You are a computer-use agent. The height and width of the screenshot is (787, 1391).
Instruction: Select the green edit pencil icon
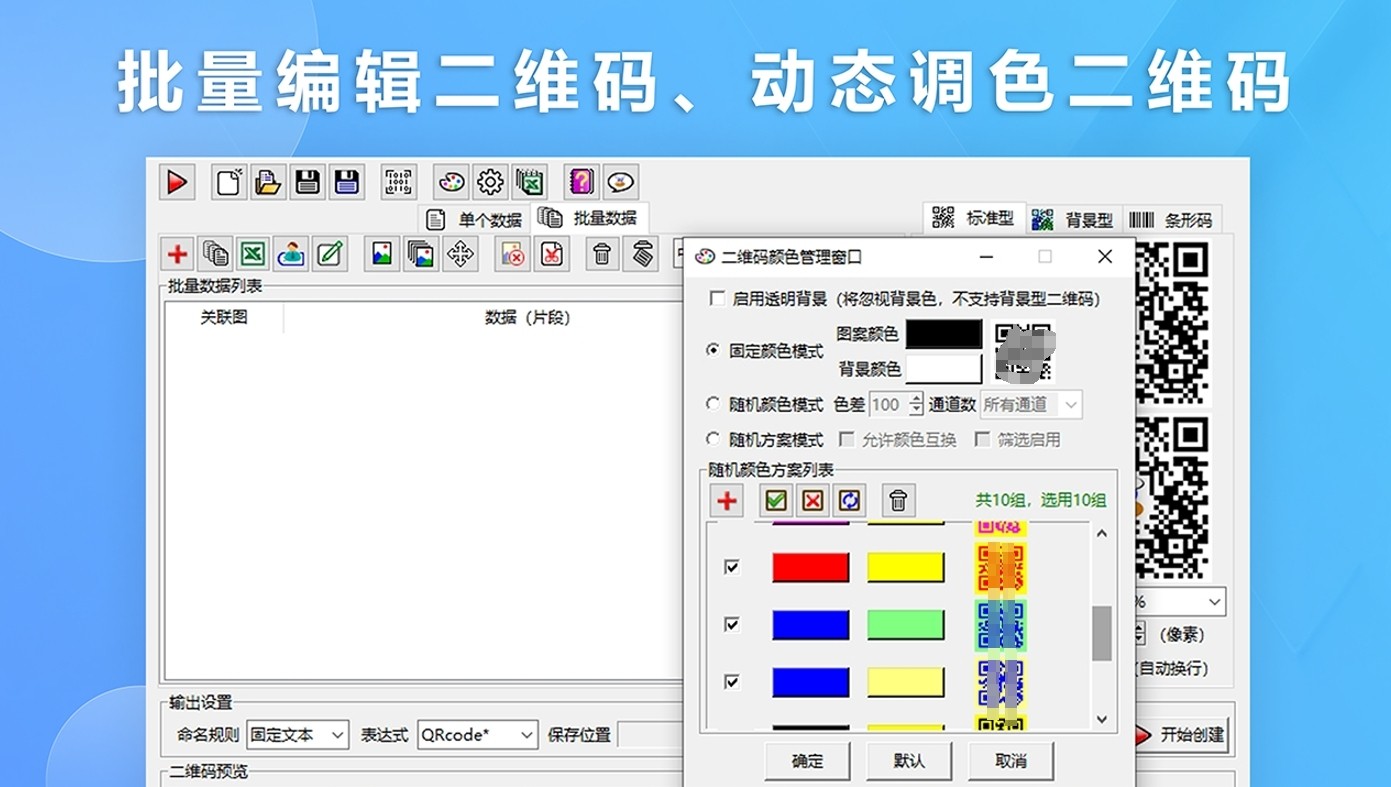[329, 254]
